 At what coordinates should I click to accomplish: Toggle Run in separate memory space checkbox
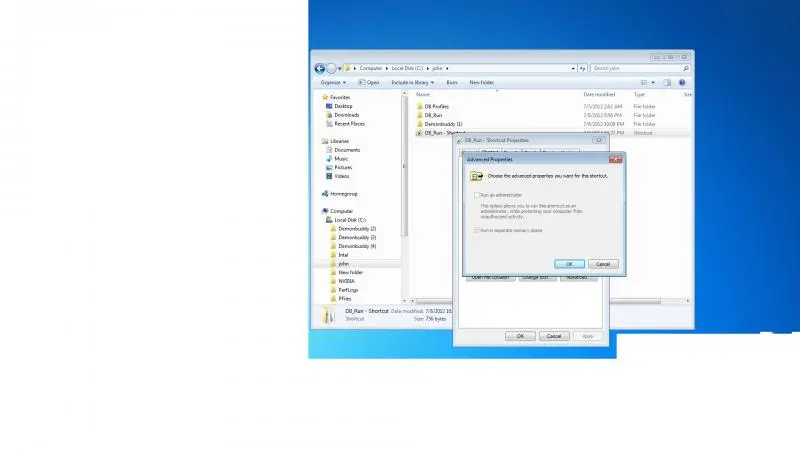pos(477,230)
